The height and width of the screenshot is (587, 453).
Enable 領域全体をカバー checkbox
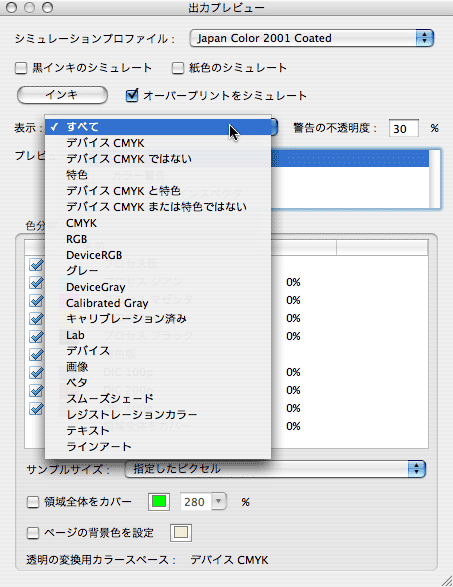click(x=33, y=502)
